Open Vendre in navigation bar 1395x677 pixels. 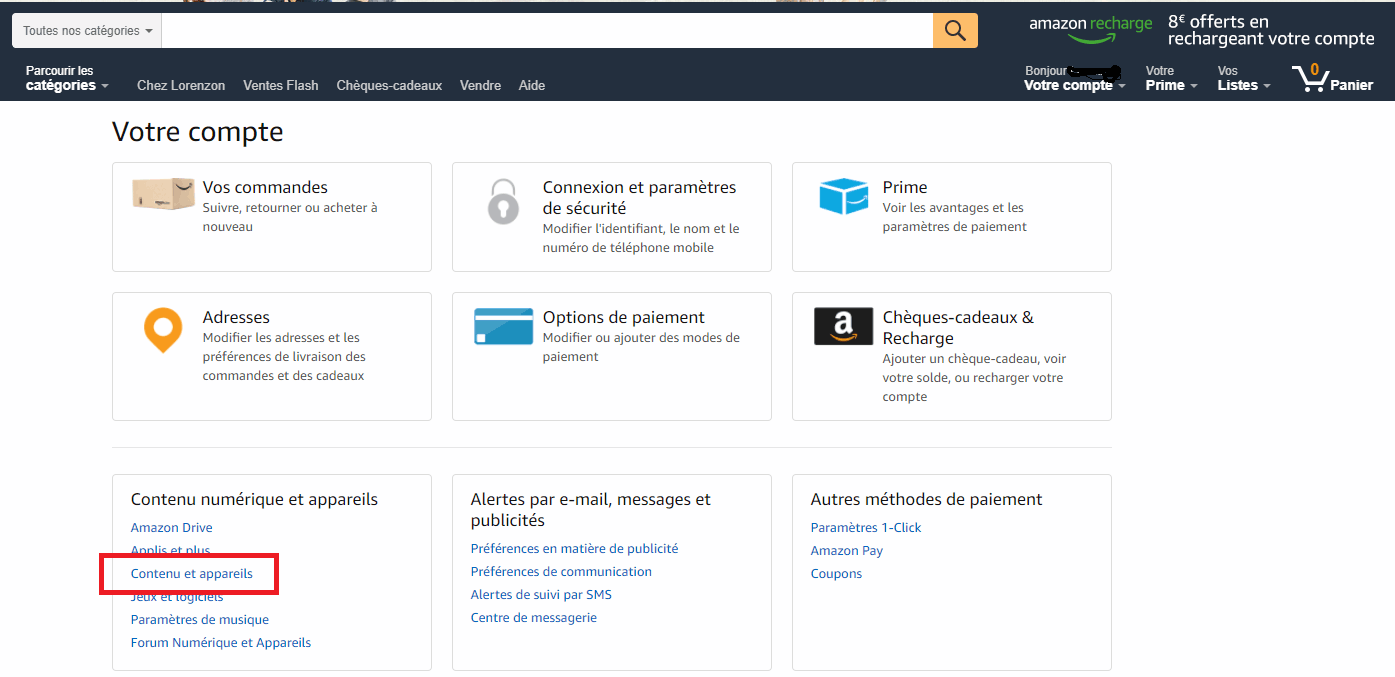[x=480, y=85]
